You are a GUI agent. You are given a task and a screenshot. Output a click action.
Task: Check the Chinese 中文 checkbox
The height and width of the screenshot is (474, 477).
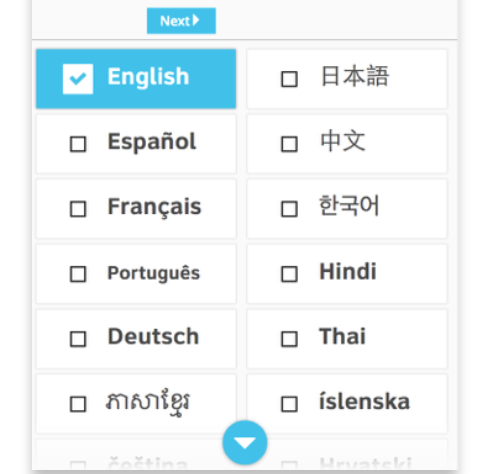click(289, 144)
